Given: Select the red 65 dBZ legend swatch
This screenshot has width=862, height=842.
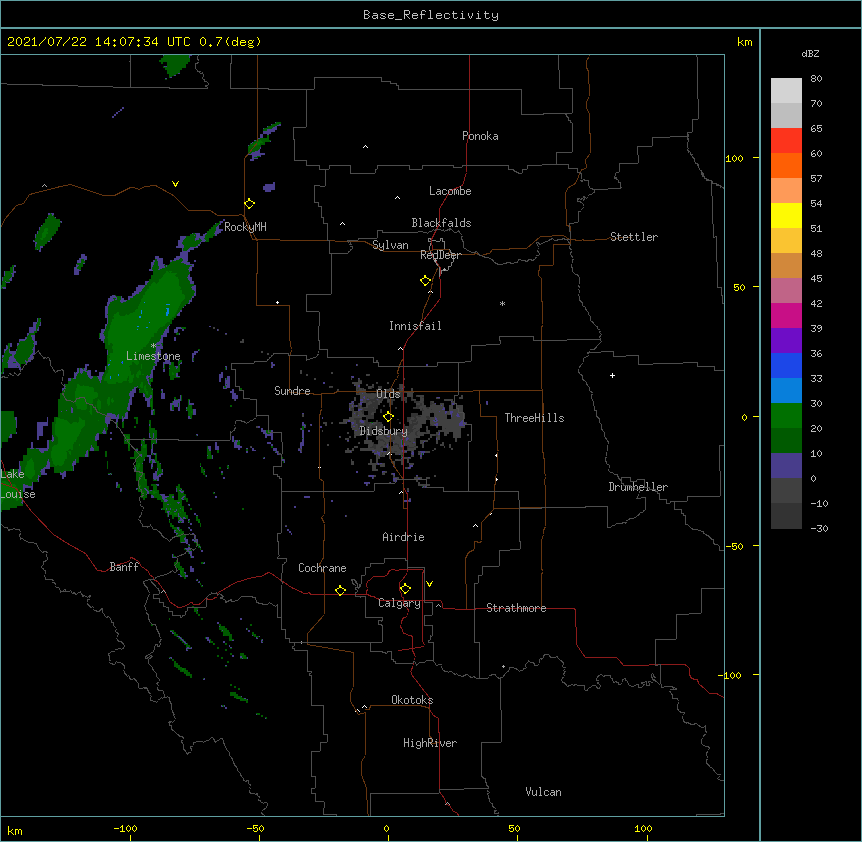Looking at the screenshot, I should point(786,140).
